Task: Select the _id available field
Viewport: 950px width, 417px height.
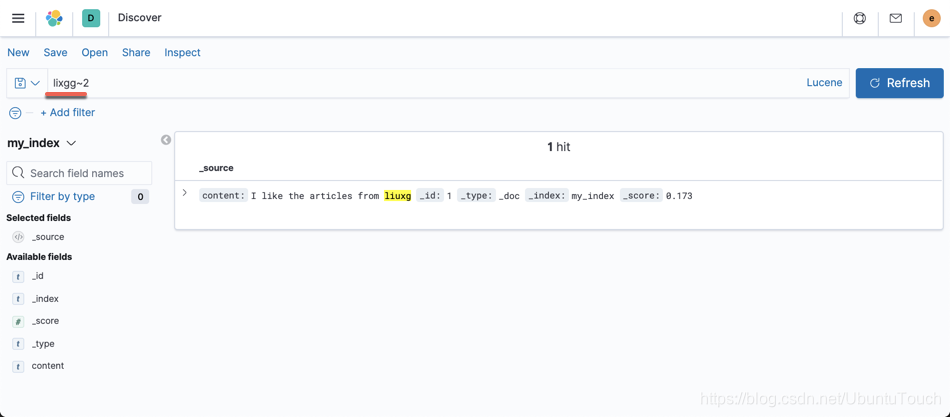Action: 38,276
